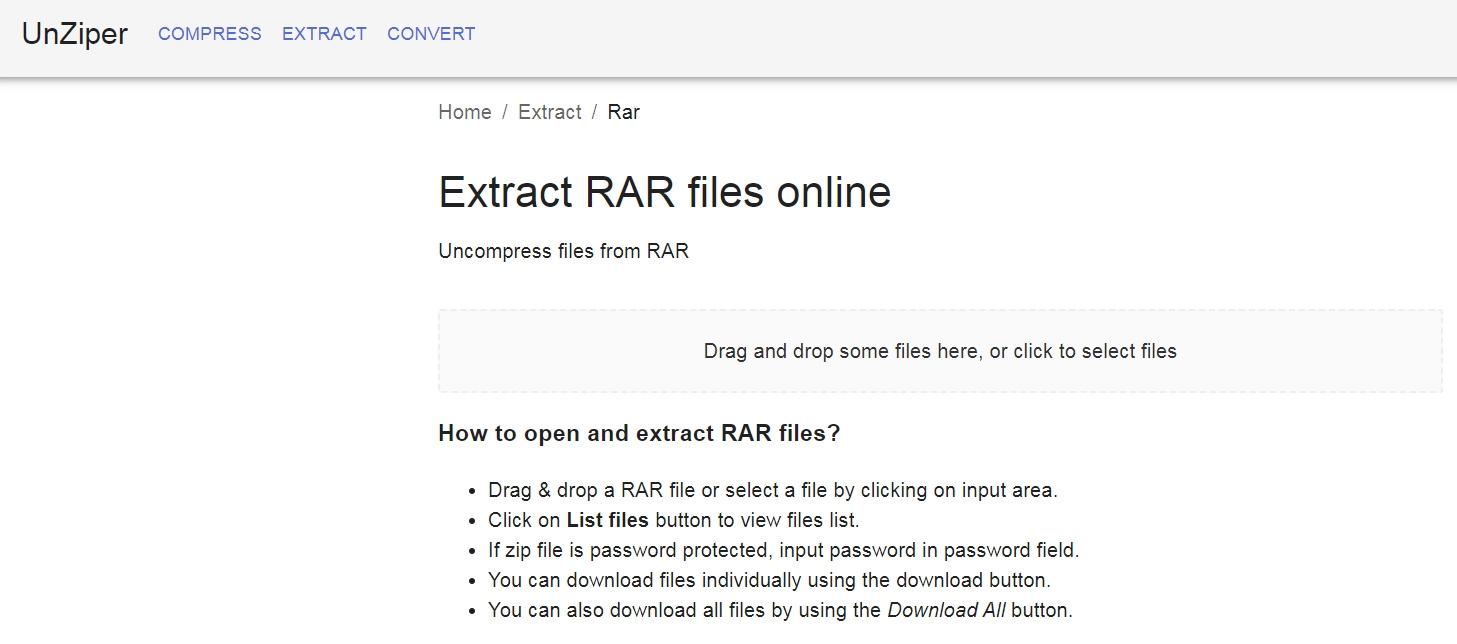Open the EXTRACT section from the navigation bar
This screenshot has height=644, width=1457.
pyautogui.click(x=324, y=33)
